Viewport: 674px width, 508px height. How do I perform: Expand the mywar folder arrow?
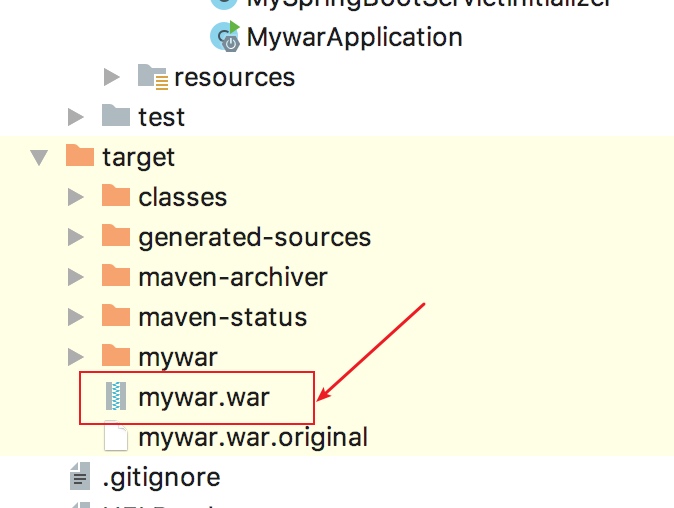[76, 357]
